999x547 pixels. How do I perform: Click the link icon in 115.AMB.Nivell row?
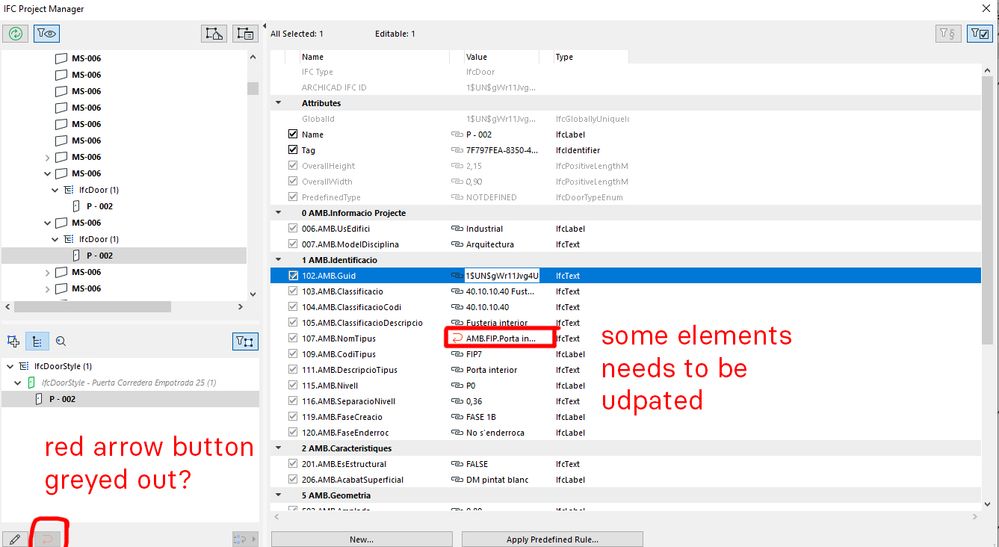pos(457,385)
